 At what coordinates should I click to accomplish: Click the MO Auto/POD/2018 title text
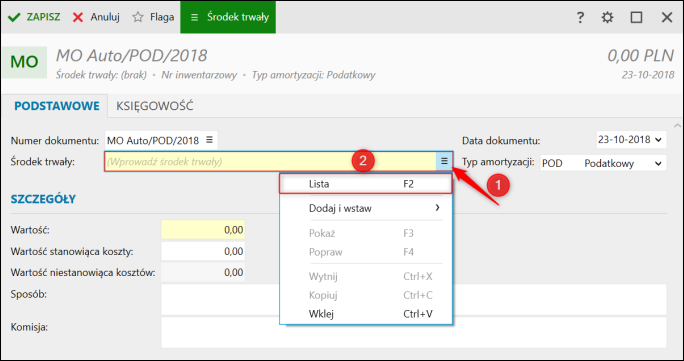coord(132,56)
